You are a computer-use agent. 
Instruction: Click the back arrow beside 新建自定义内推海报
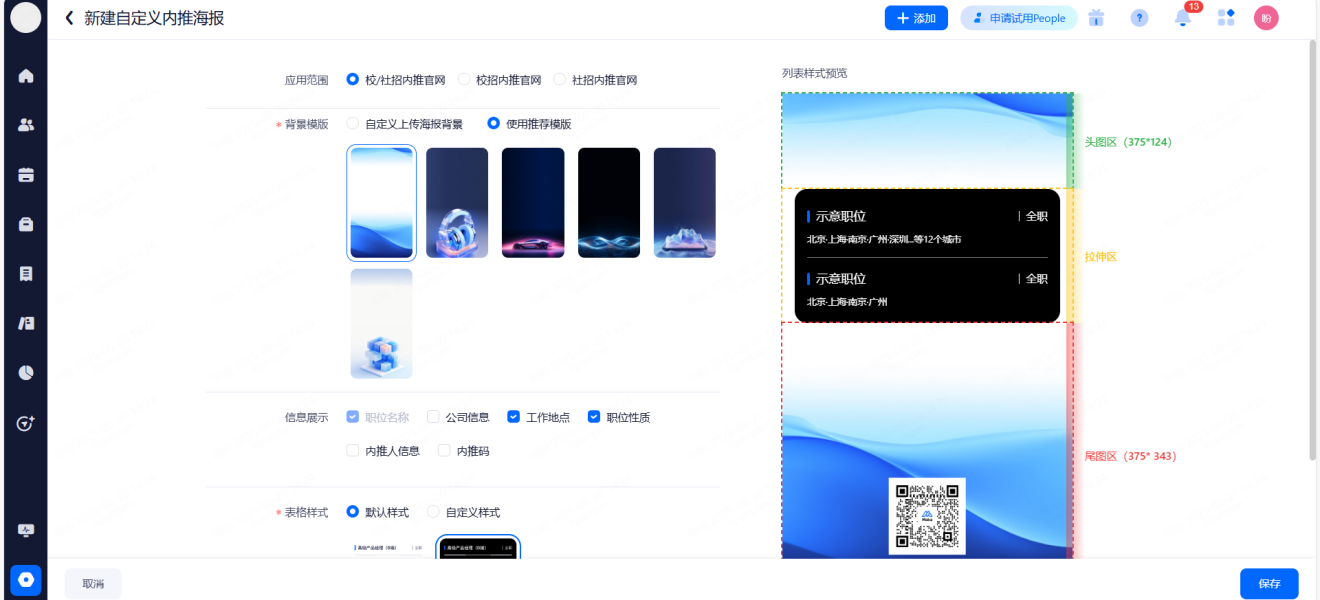click(69, 18)
